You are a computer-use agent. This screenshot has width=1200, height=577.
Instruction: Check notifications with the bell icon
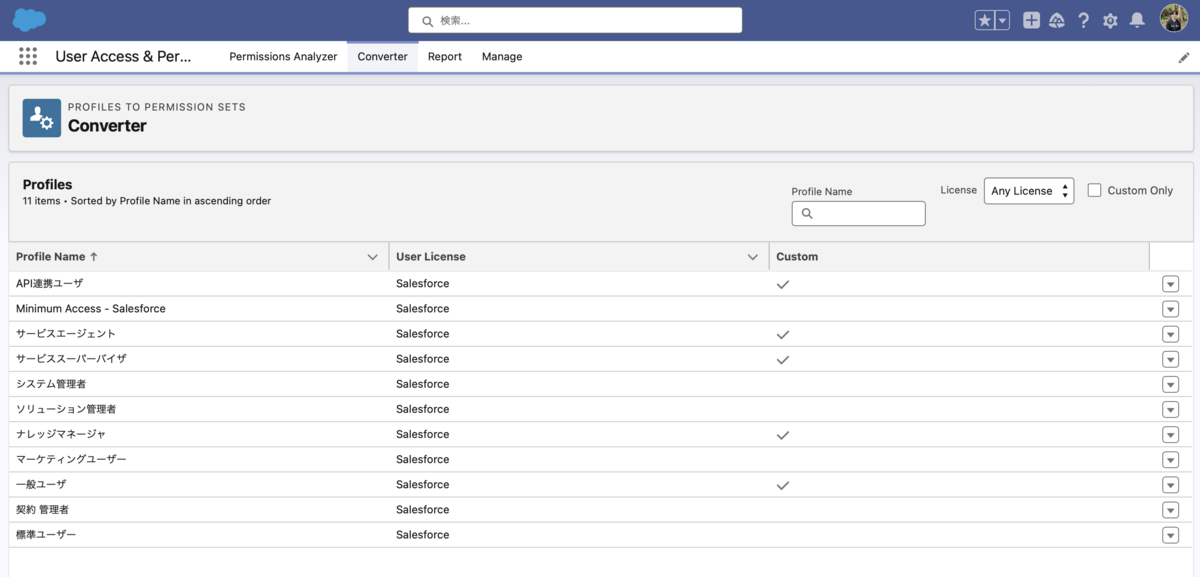pos(1136,20)
